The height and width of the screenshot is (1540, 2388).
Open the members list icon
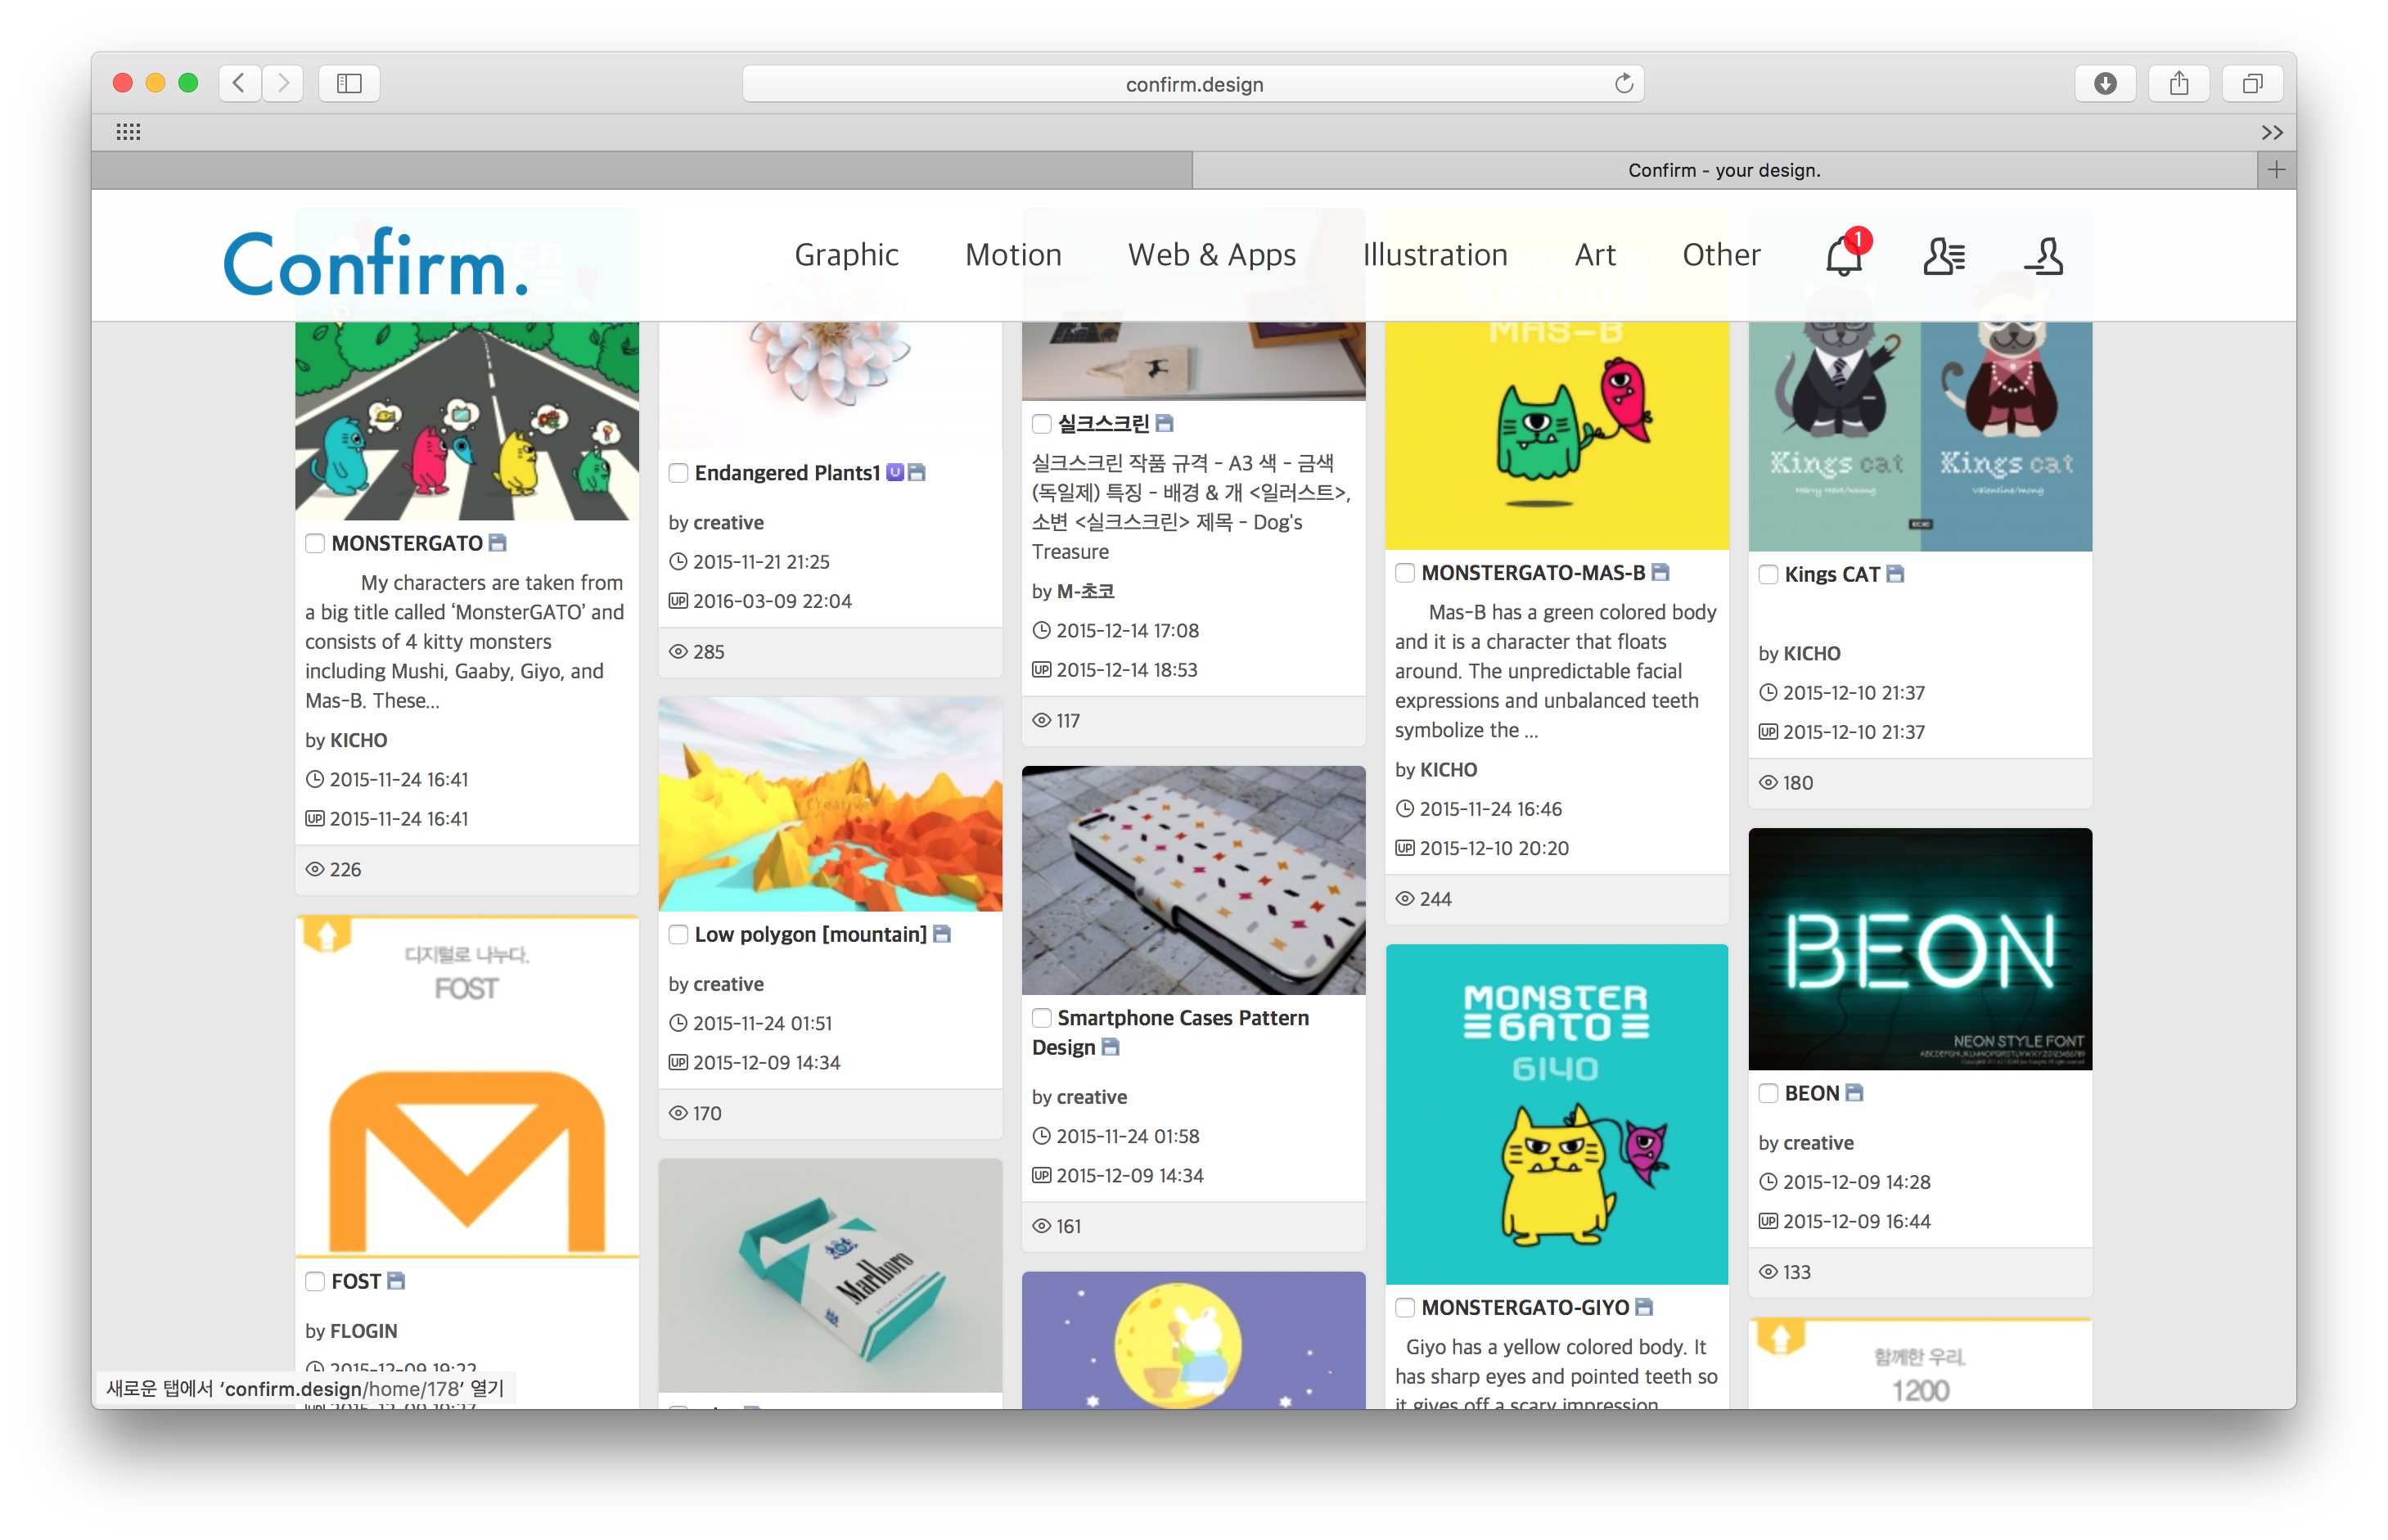(1943, 256)
